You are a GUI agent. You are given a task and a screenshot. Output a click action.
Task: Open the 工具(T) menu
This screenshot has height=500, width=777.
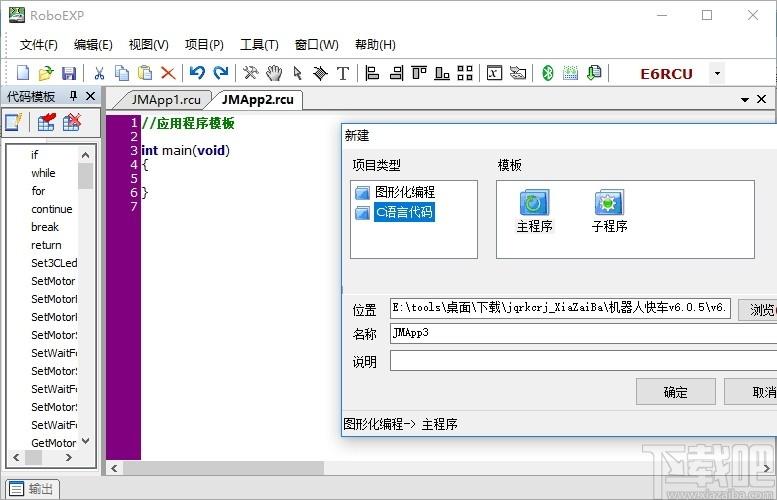(259, 45)
